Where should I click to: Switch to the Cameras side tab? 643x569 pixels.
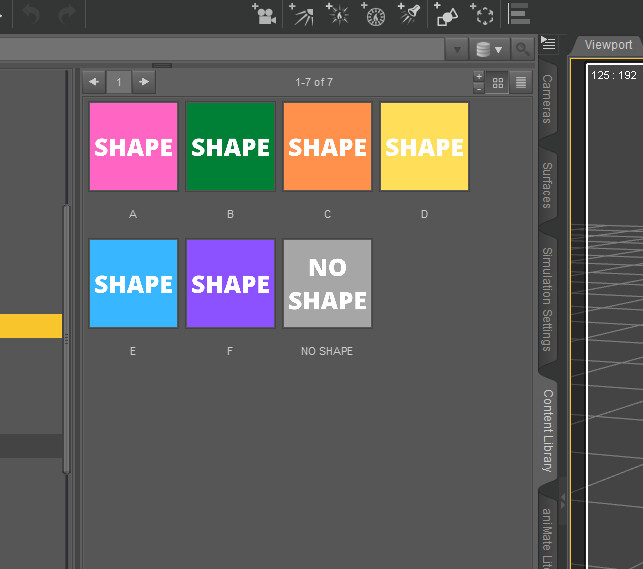coord(548,98)
